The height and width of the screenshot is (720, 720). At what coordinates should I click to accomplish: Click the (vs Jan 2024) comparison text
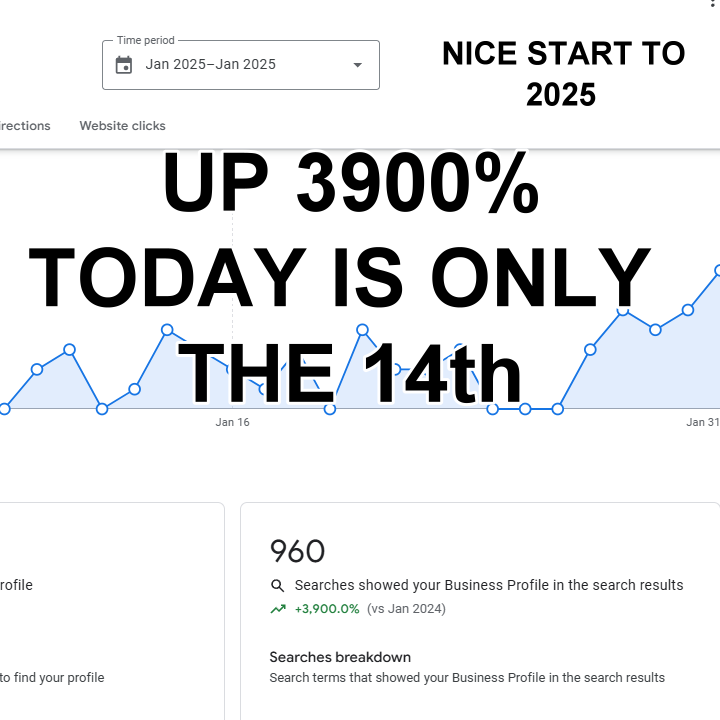pos(406,609)
